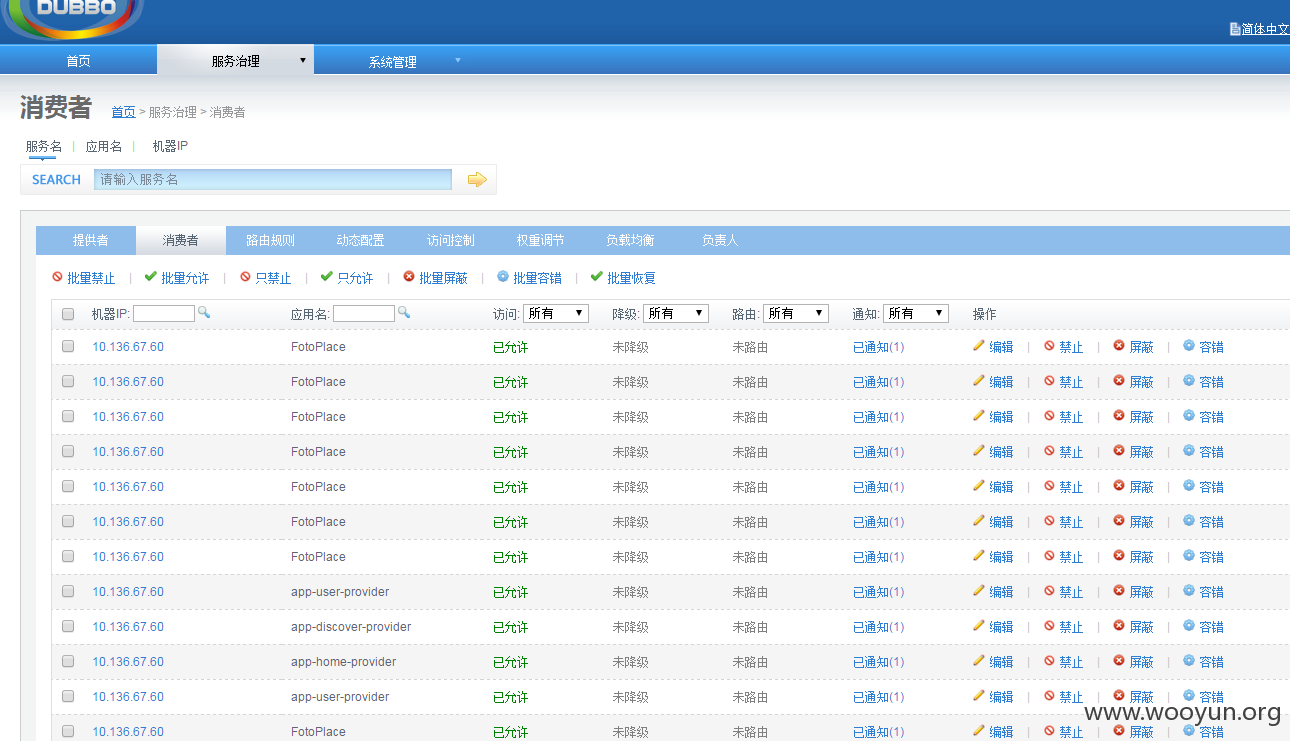Click 已允许 status in app-discover-provider row
This screenshot has height=741, width=1290.
510,627
